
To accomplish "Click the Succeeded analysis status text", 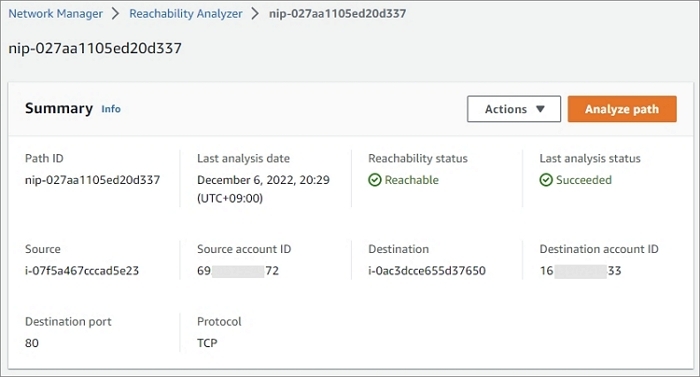I will [584, 180].
